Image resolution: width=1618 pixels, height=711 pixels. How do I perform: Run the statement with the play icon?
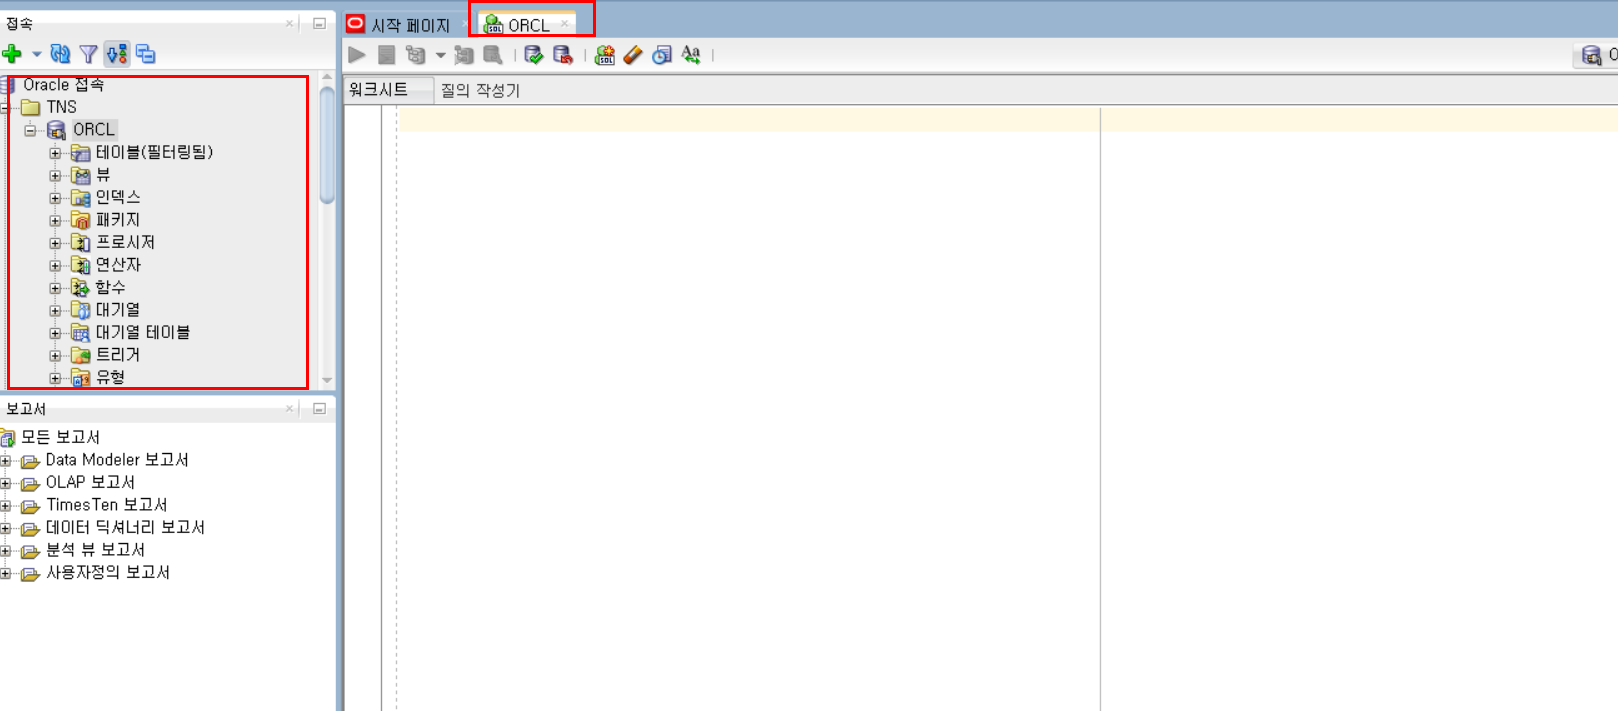(357, 55)
